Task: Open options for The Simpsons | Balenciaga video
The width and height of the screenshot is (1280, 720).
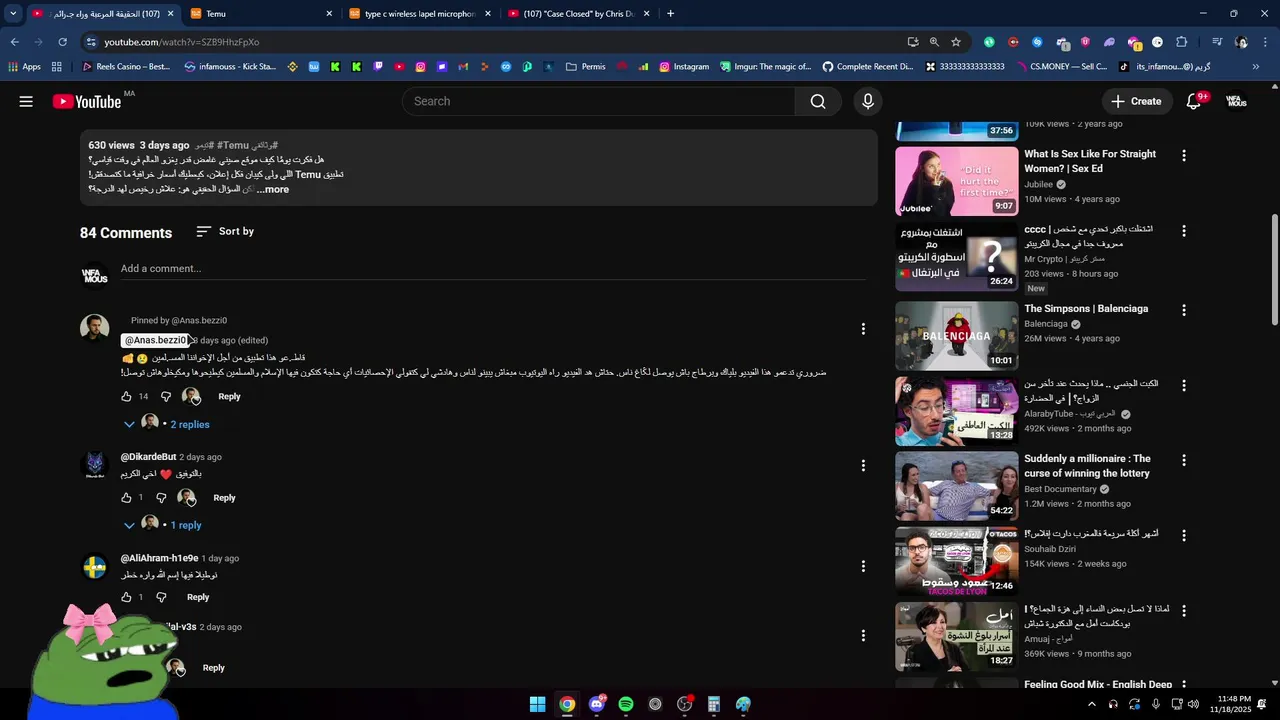Action: pos(1184,311)
